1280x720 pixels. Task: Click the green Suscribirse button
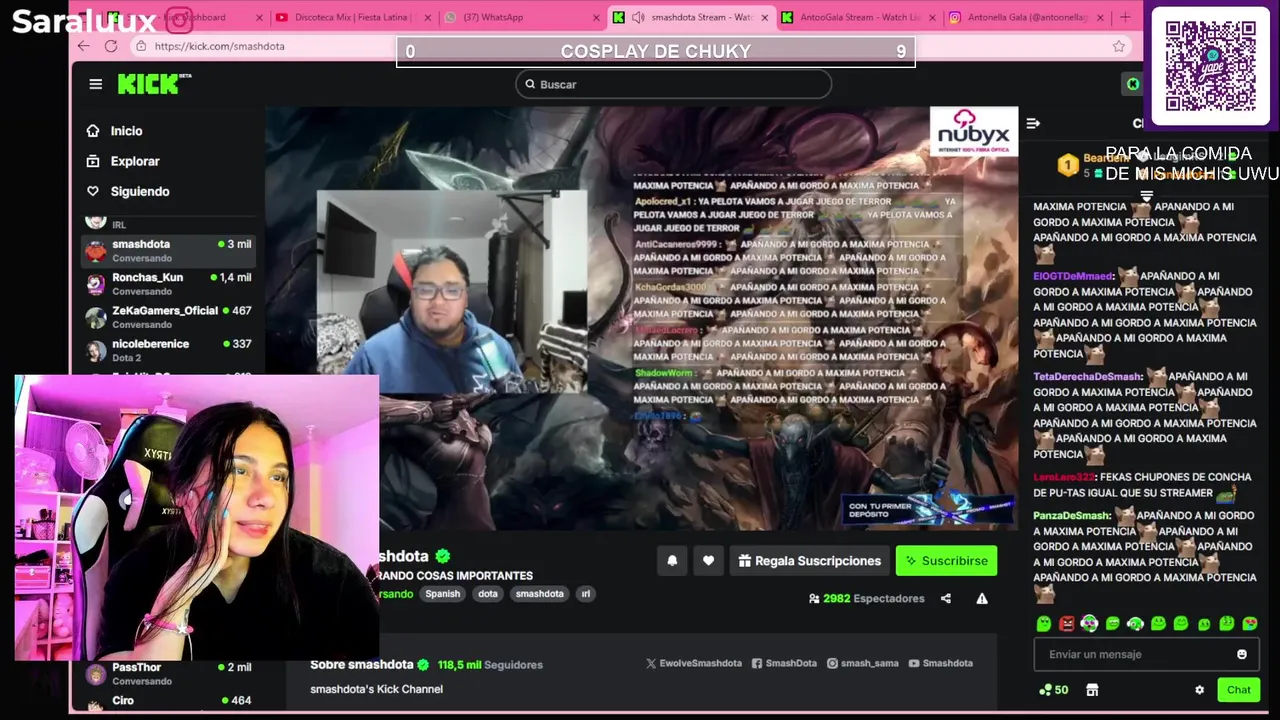(946, 561)
